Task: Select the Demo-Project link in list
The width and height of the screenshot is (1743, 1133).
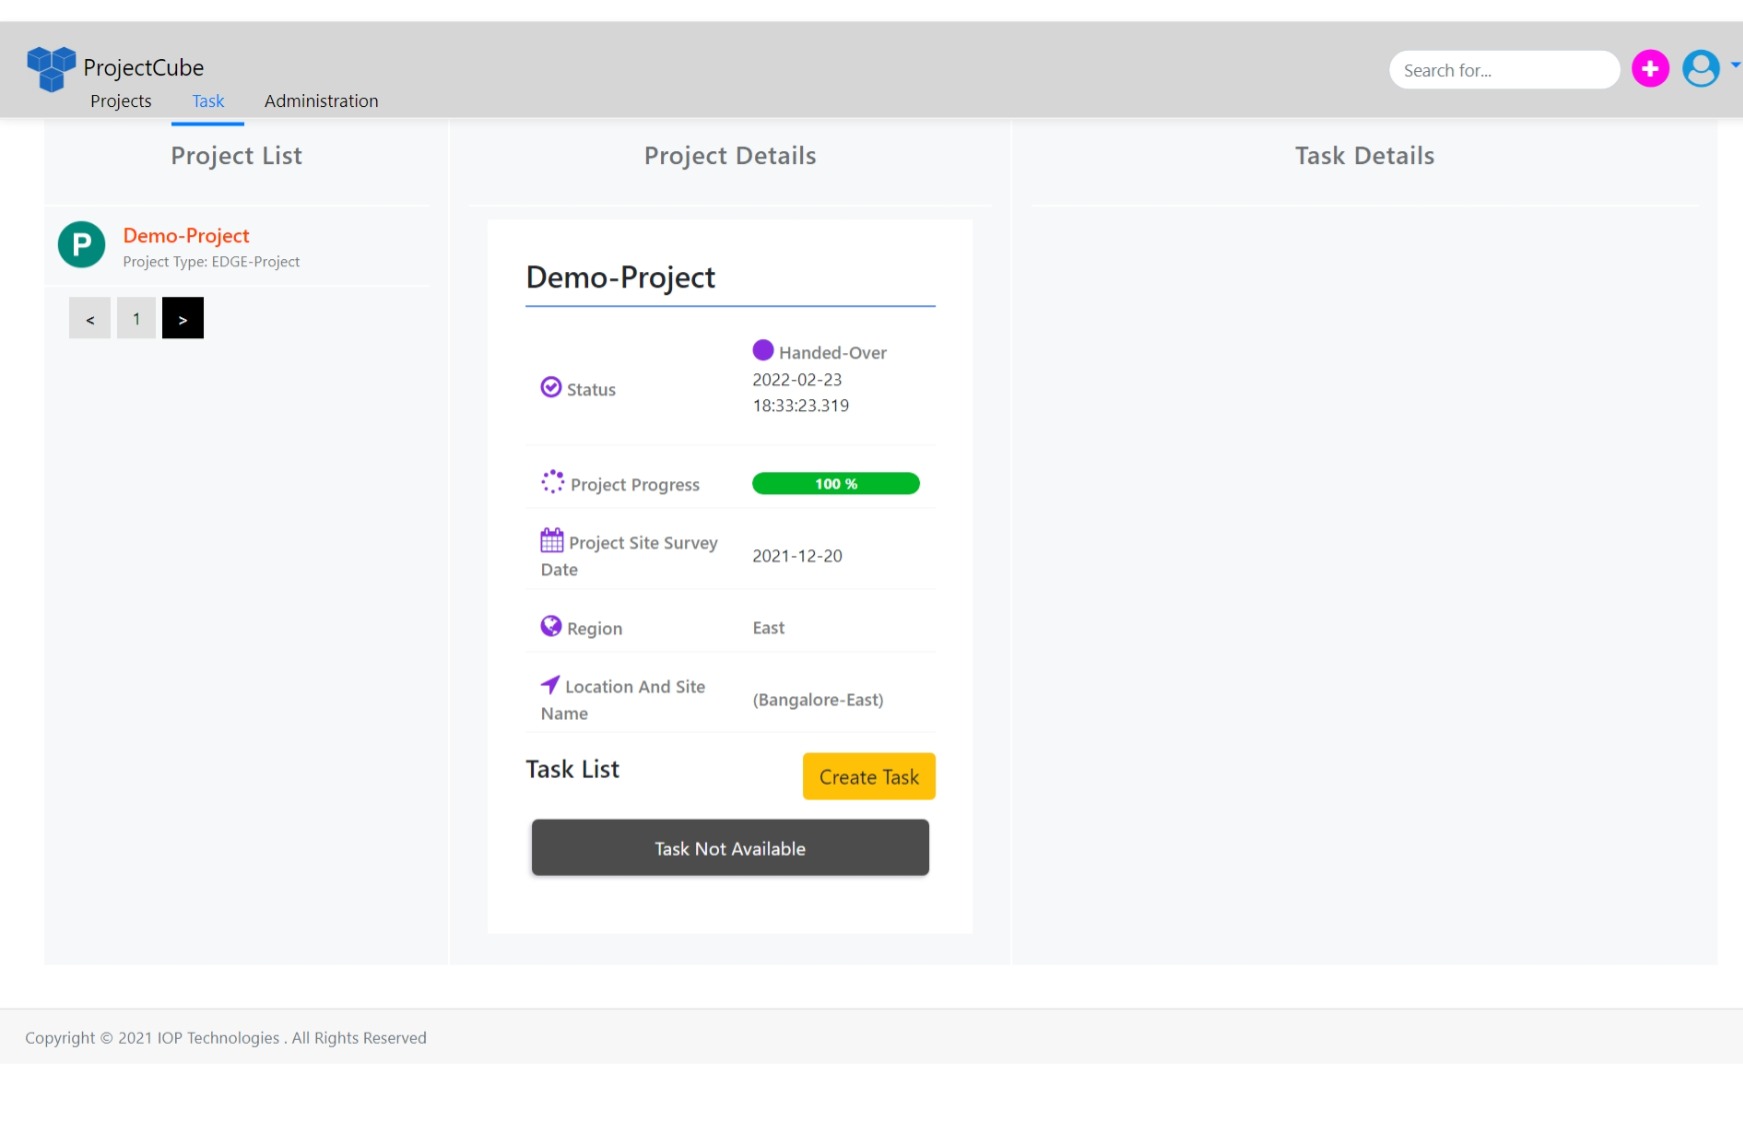Action: pos(186,236)
